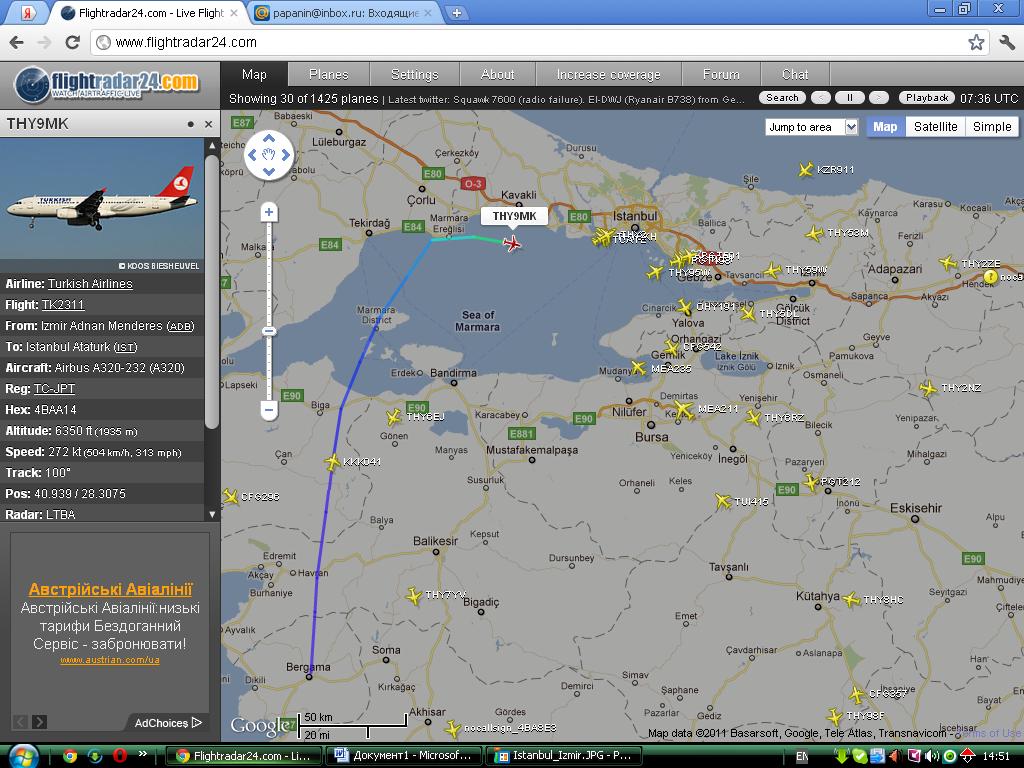Open the Settings tab
The height and width of the screenshot is (768, 1024).
coord(414,74)
